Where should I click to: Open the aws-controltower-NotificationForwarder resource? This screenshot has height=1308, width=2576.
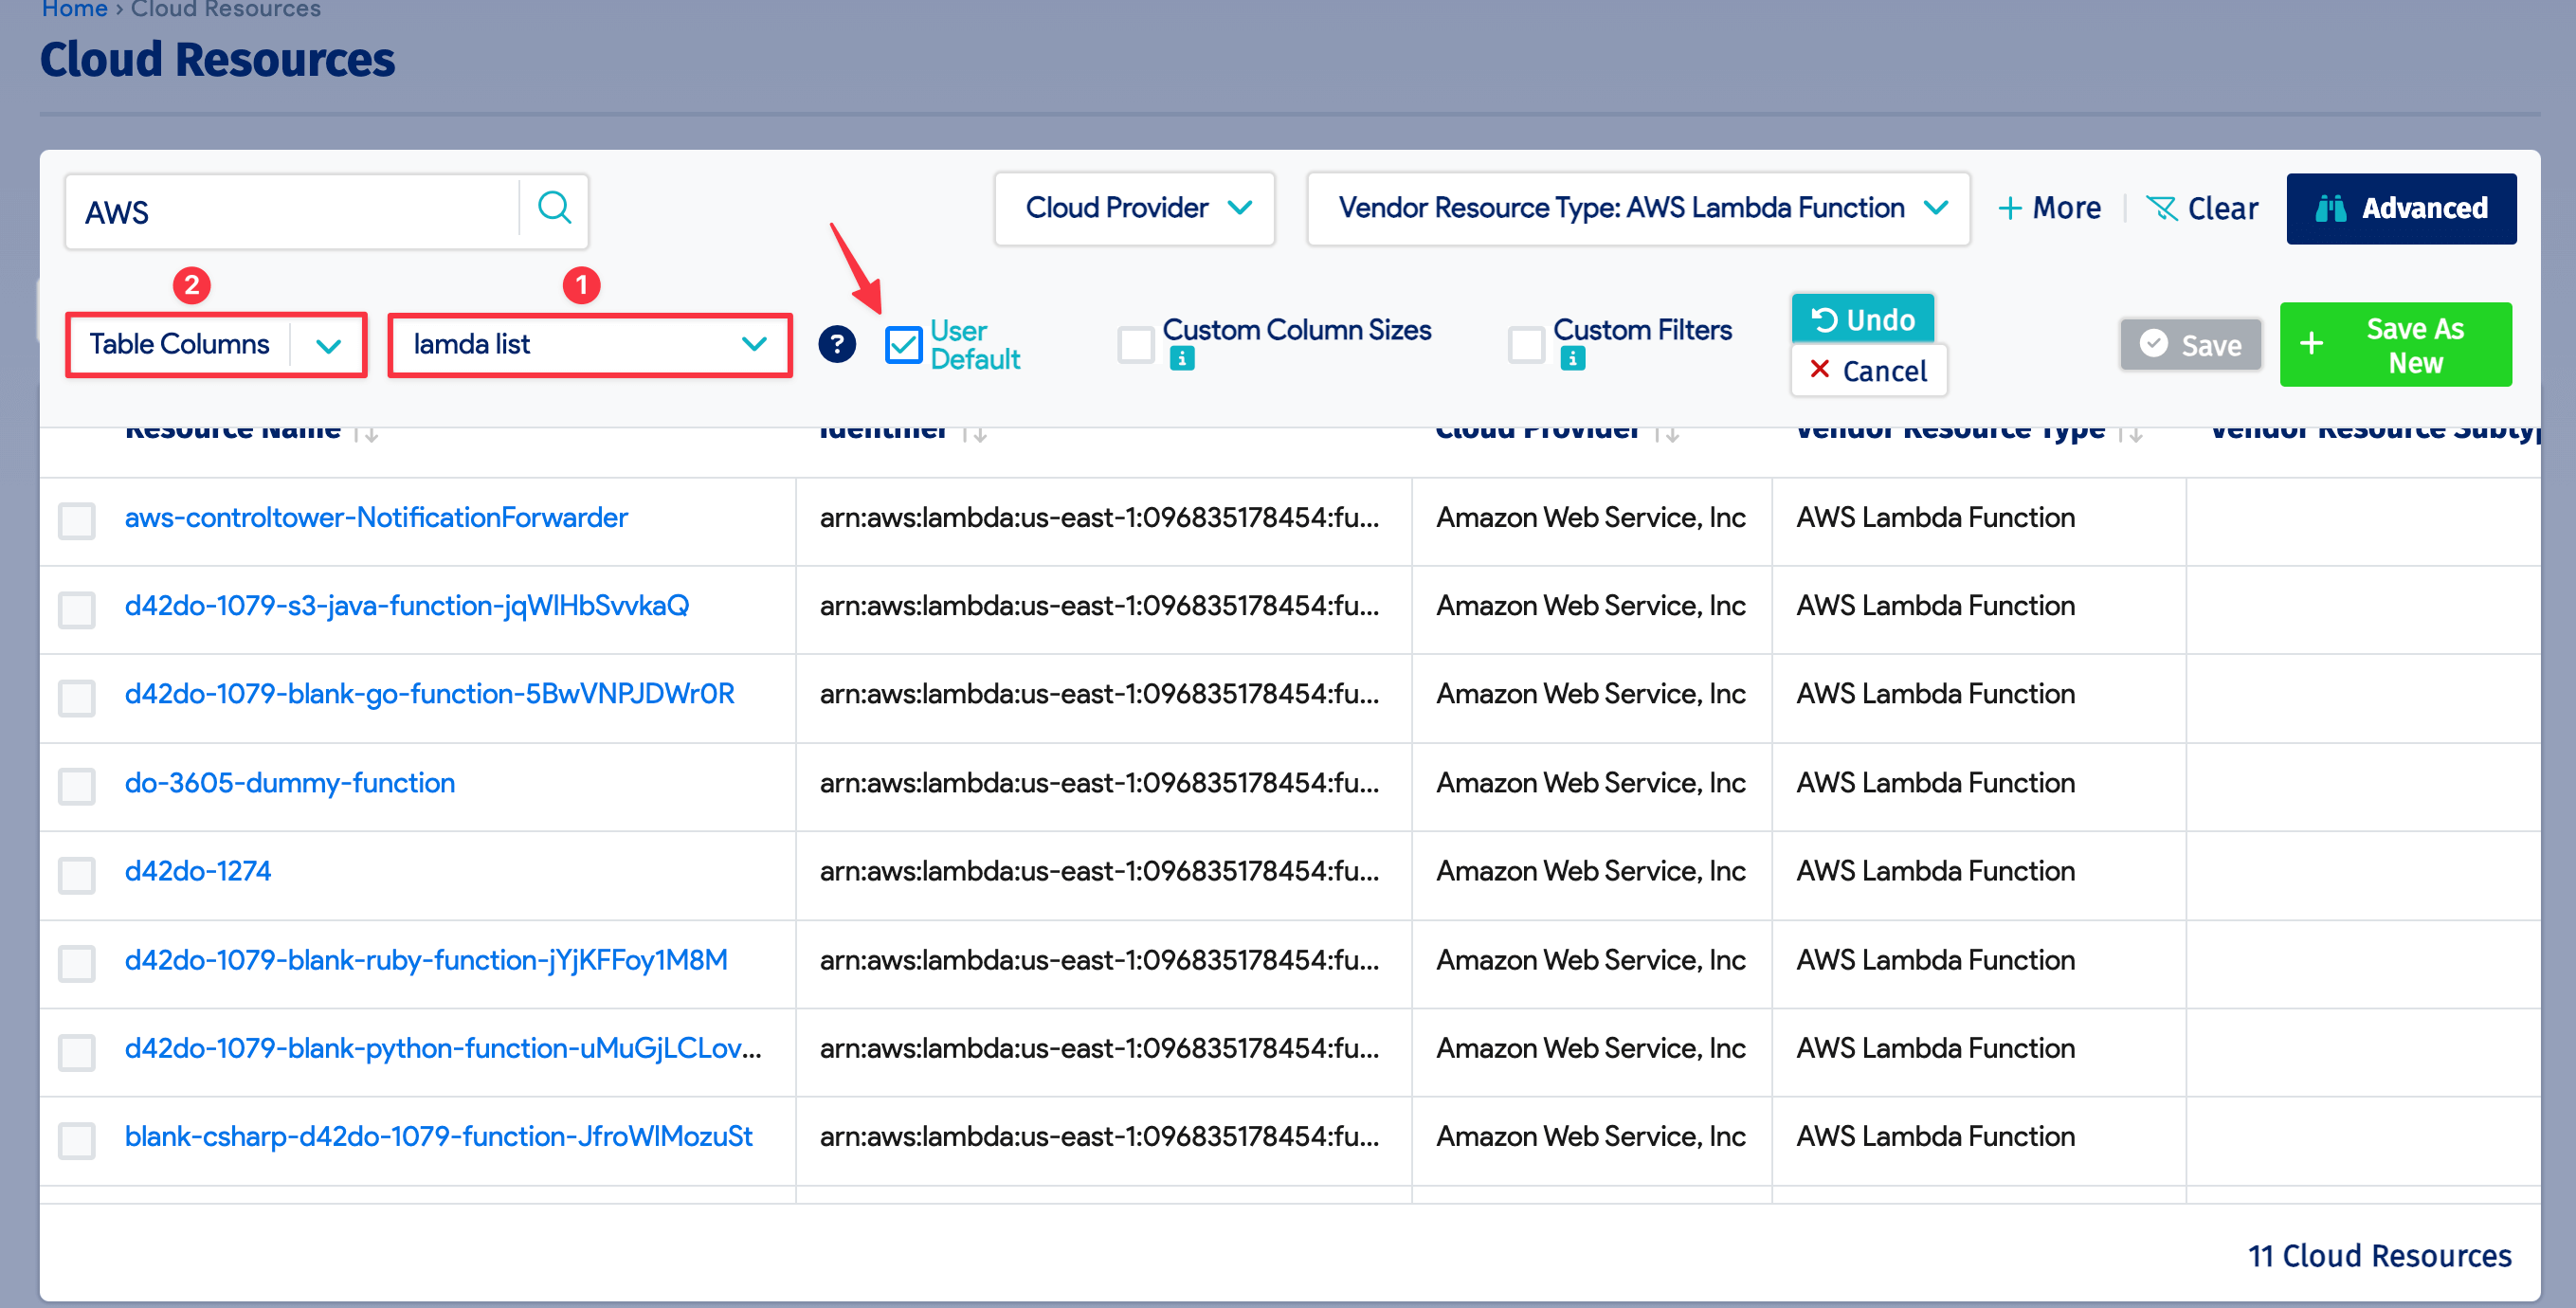pos(376,517)
